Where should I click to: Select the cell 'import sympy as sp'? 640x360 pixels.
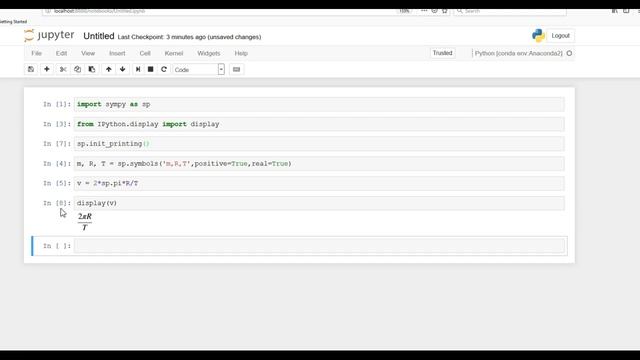319,104
